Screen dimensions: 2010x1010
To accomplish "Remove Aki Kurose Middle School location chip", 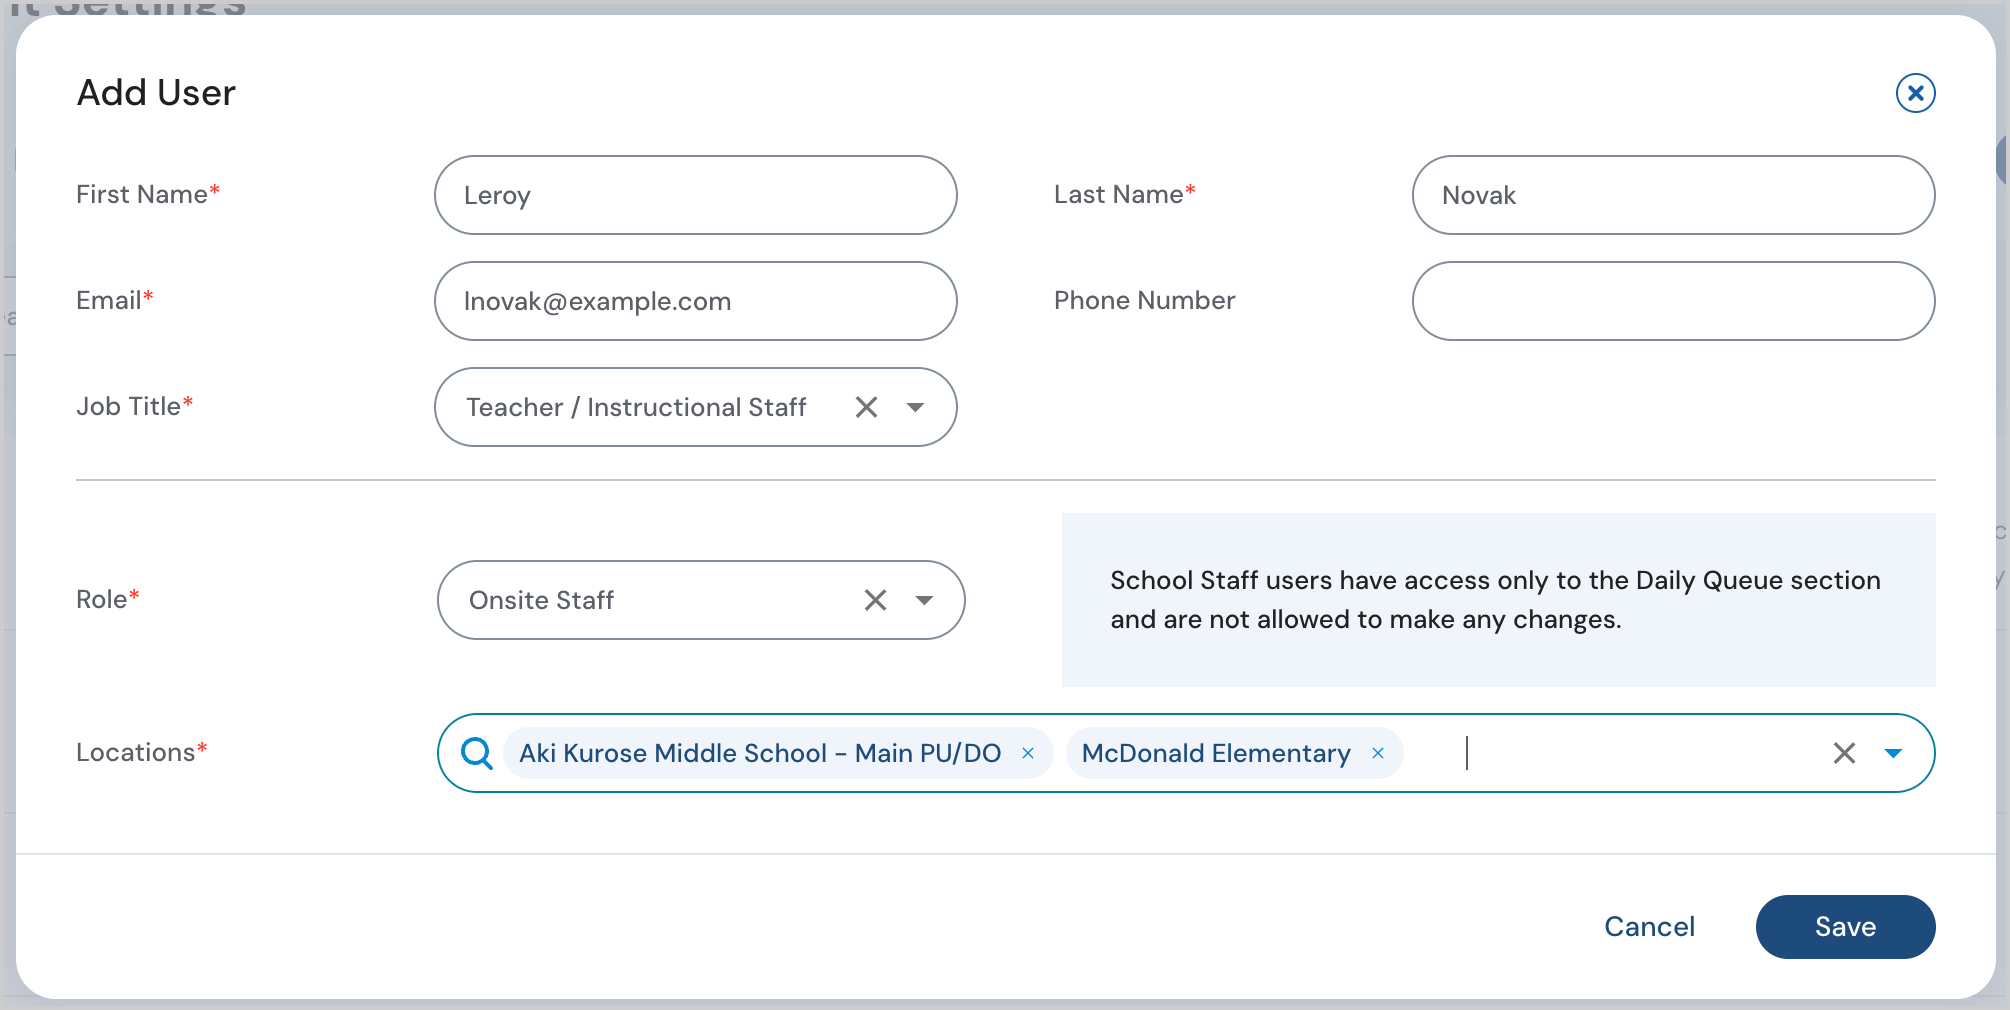I will coord(1028,753).
